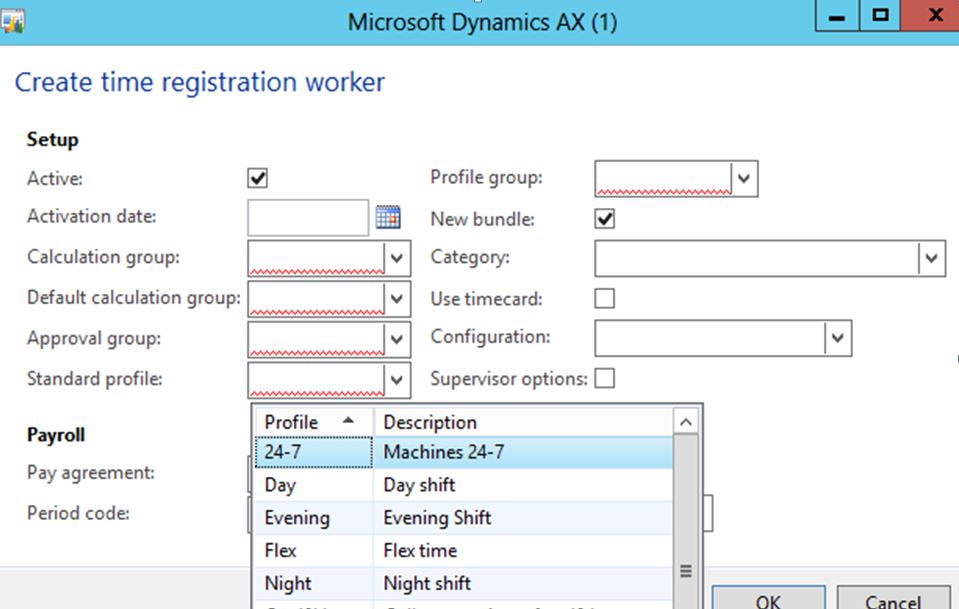Expand the Approval group dropdown
Screen dimensions: 959x609
click(398, 339)
